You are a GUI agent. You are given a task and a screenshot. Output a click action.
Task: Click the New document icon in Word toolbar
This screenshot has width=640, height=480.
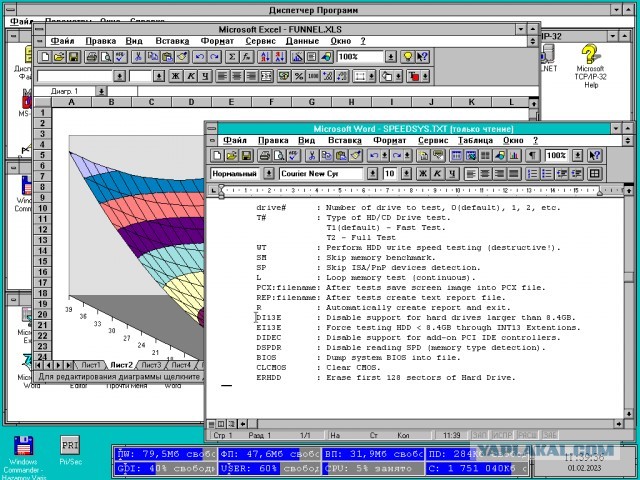point(217,156)
